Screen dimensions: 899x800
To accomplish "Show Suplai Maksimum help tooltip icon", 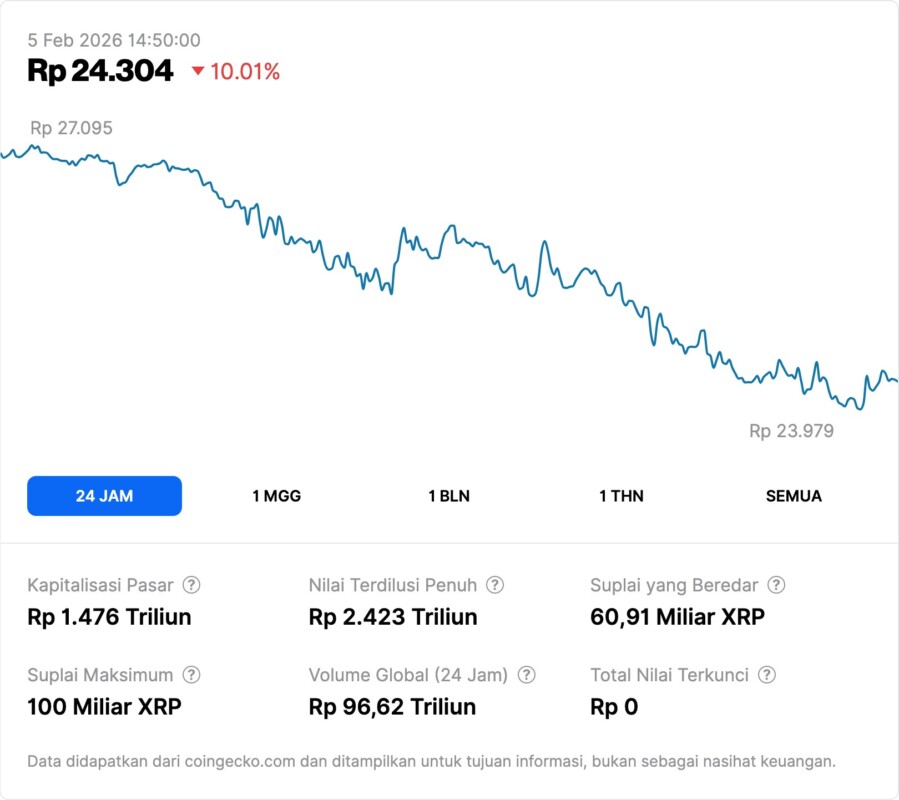I will click(191, 675).
